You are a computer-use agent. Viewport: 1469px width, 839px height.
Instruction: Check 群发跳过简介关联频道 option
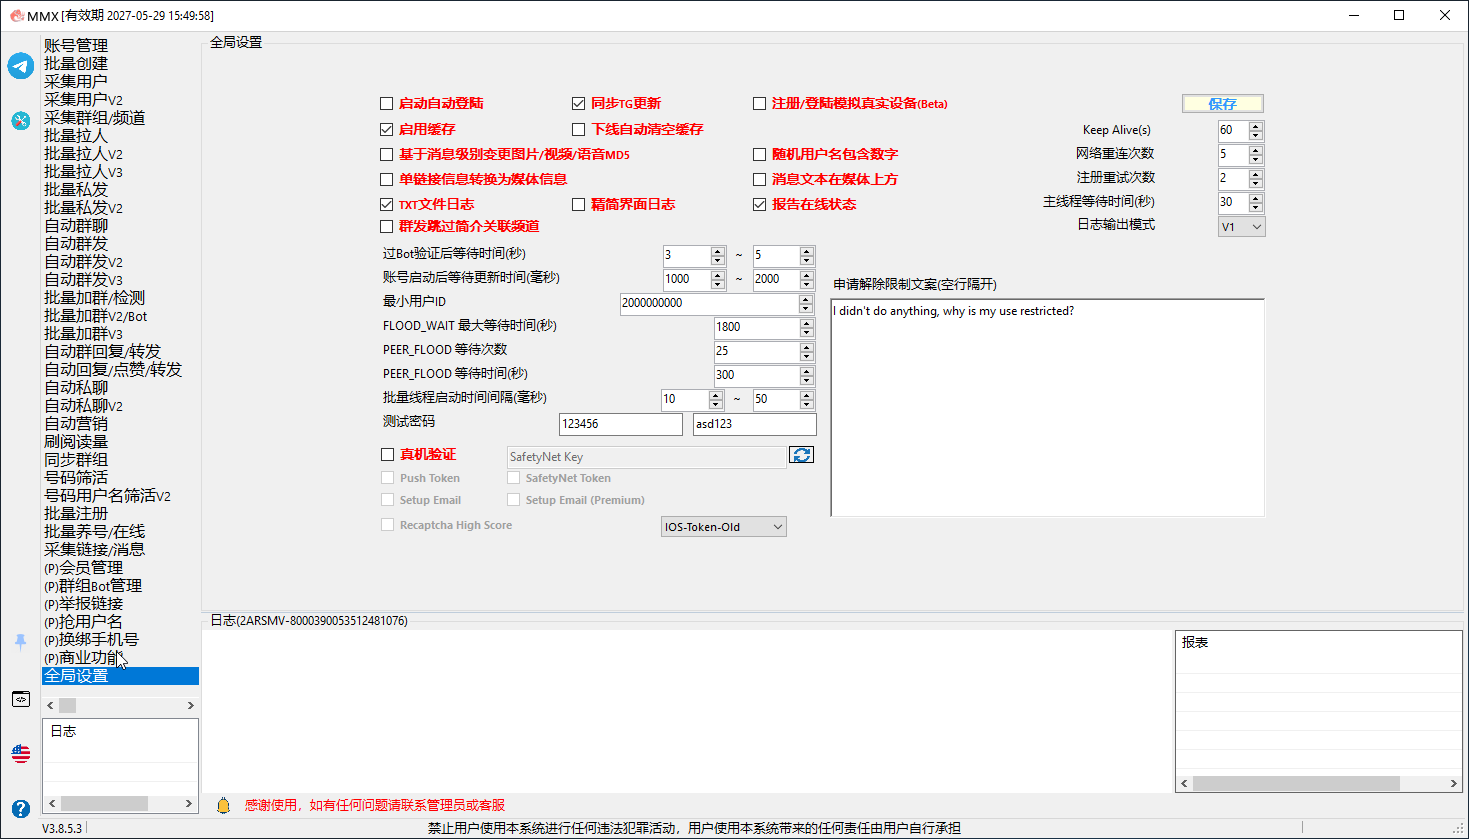386,227
